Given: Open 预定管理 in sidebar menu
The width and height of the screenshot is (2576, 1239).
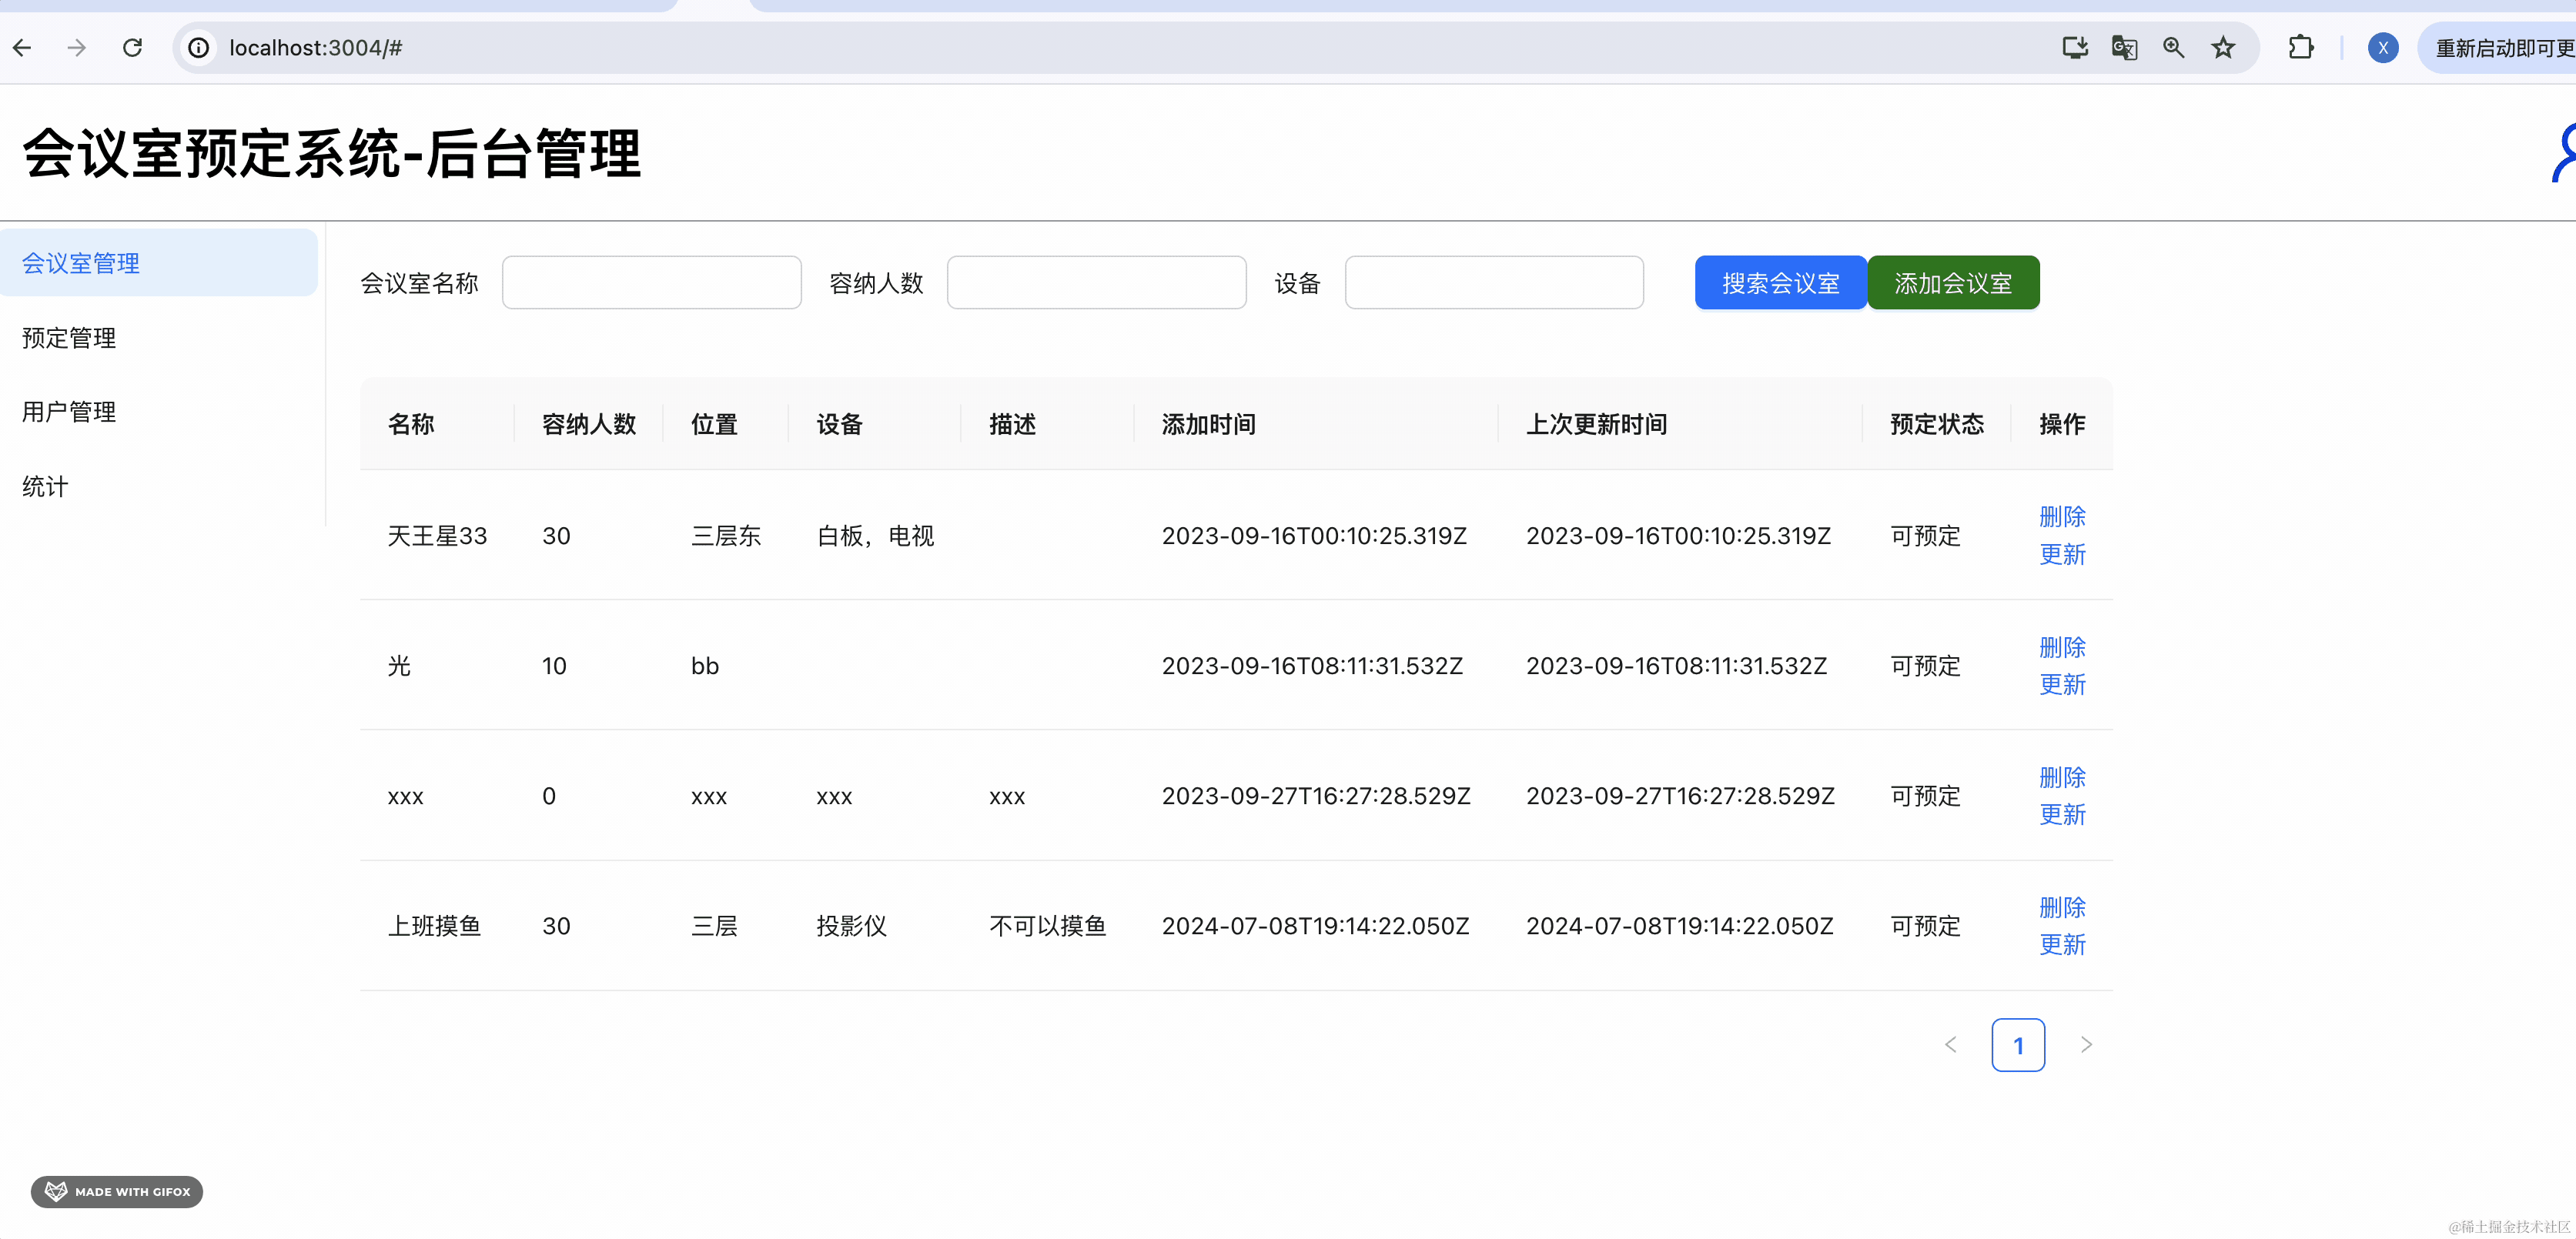Looking at the screenshot, I should [69, 338].
